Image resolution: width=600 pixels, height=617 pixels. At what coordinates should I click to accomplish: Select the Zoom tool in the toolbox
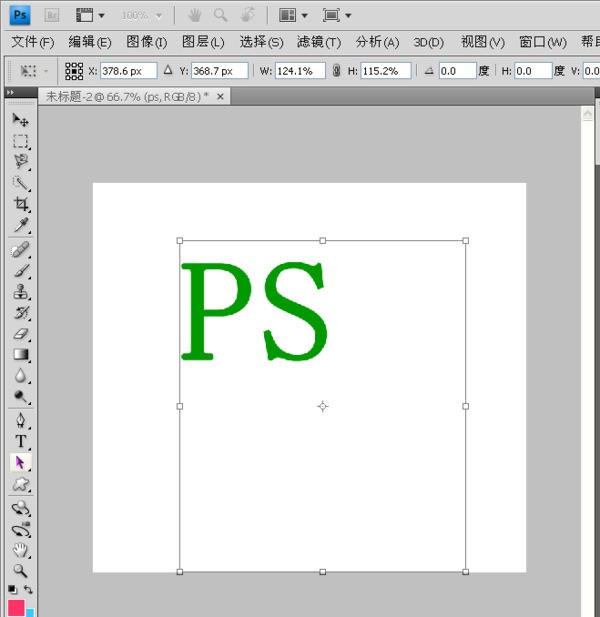(x=20, y=571)
